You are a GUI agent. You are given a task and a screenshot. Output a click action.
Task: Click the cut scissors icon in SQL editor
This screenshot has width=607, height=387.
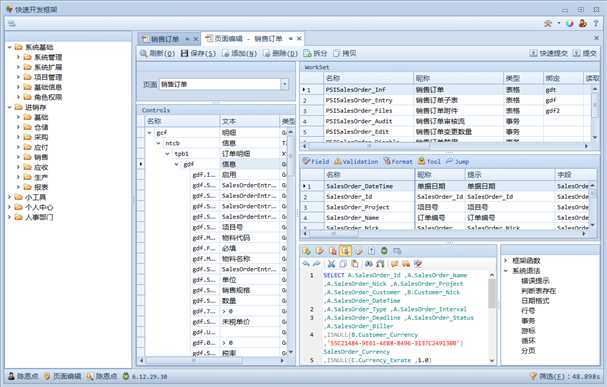[x=331, y=264]
